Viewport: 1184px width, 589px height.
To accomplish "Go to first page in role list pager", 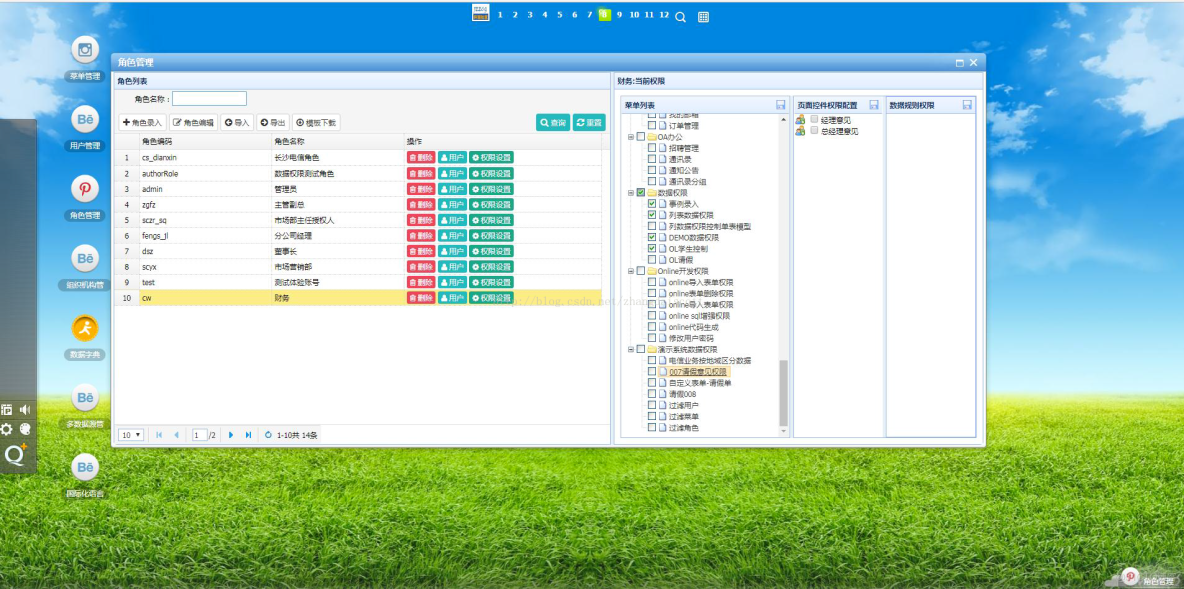I will coord(159,435).
